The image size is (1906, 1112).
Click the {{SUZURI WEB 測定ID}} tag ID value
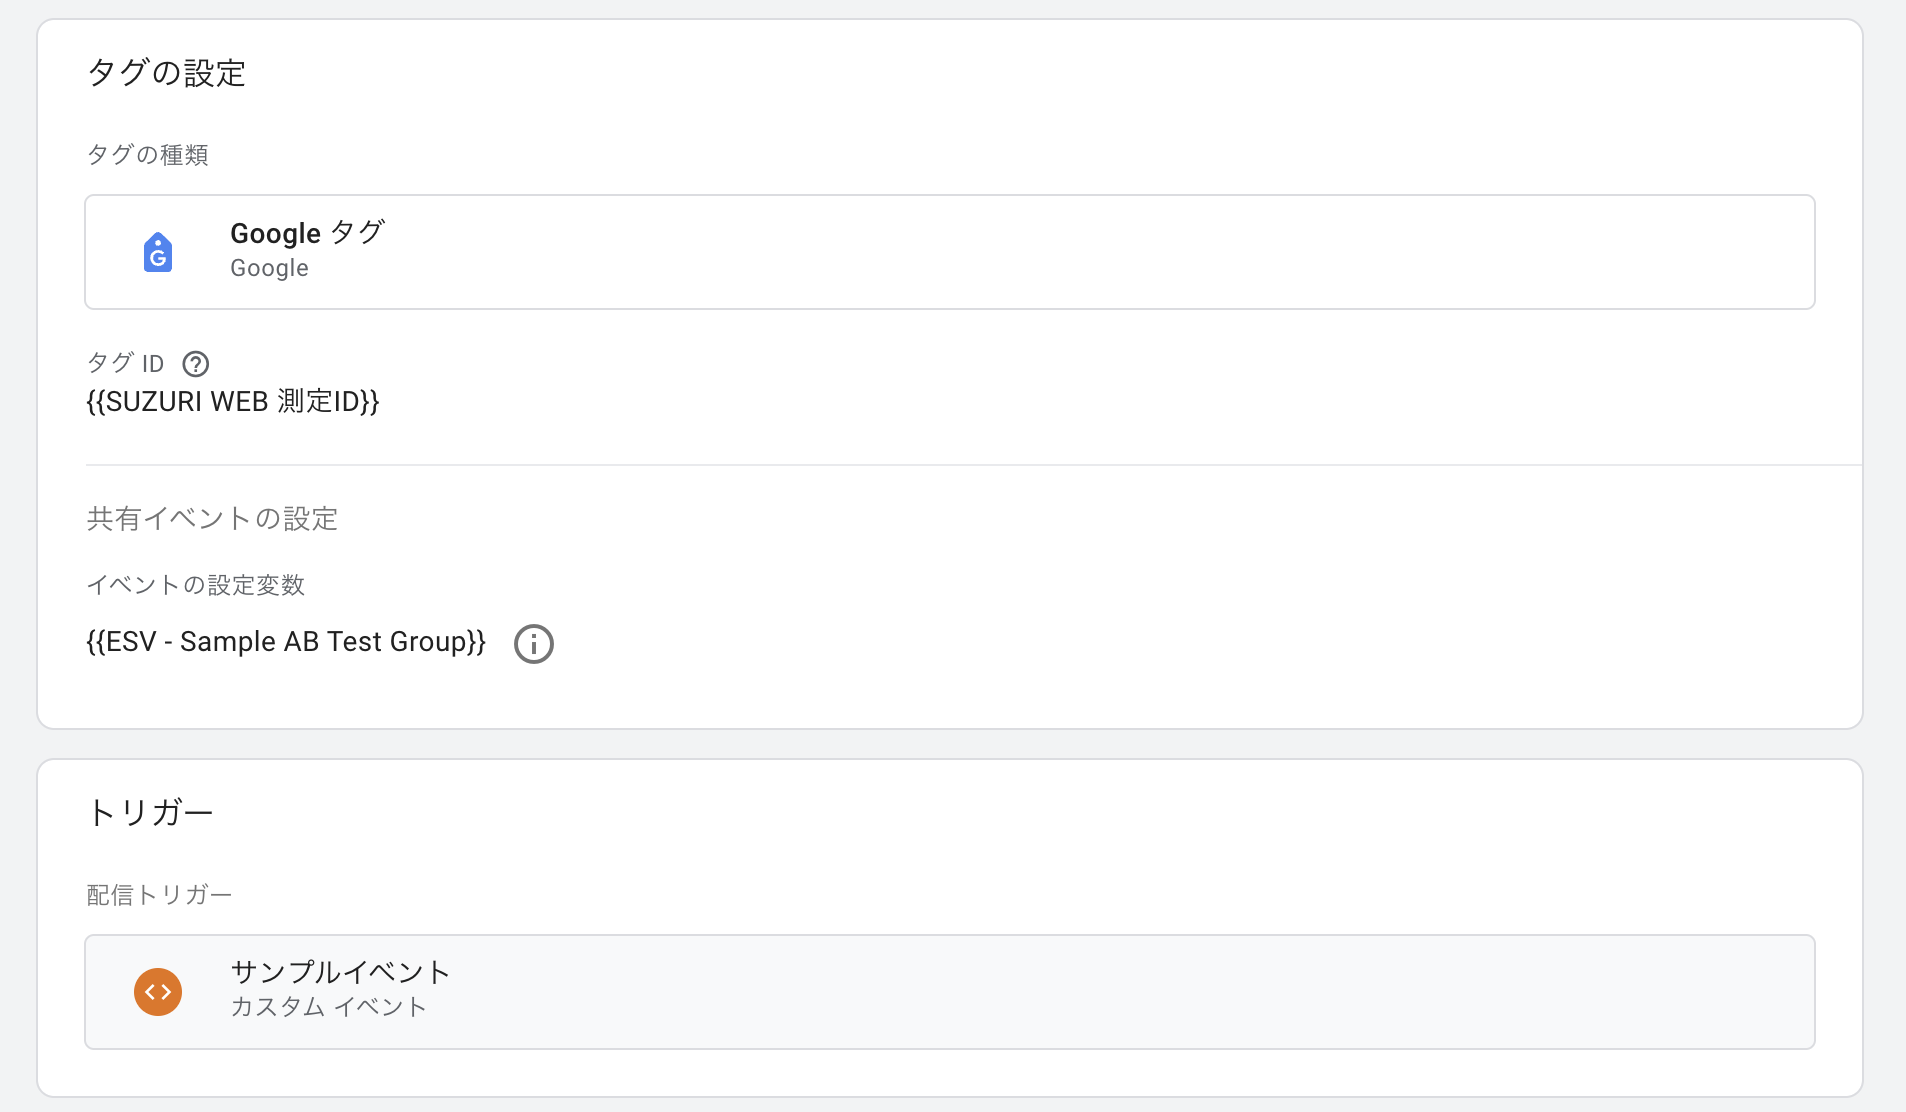[x=233, y=402]
